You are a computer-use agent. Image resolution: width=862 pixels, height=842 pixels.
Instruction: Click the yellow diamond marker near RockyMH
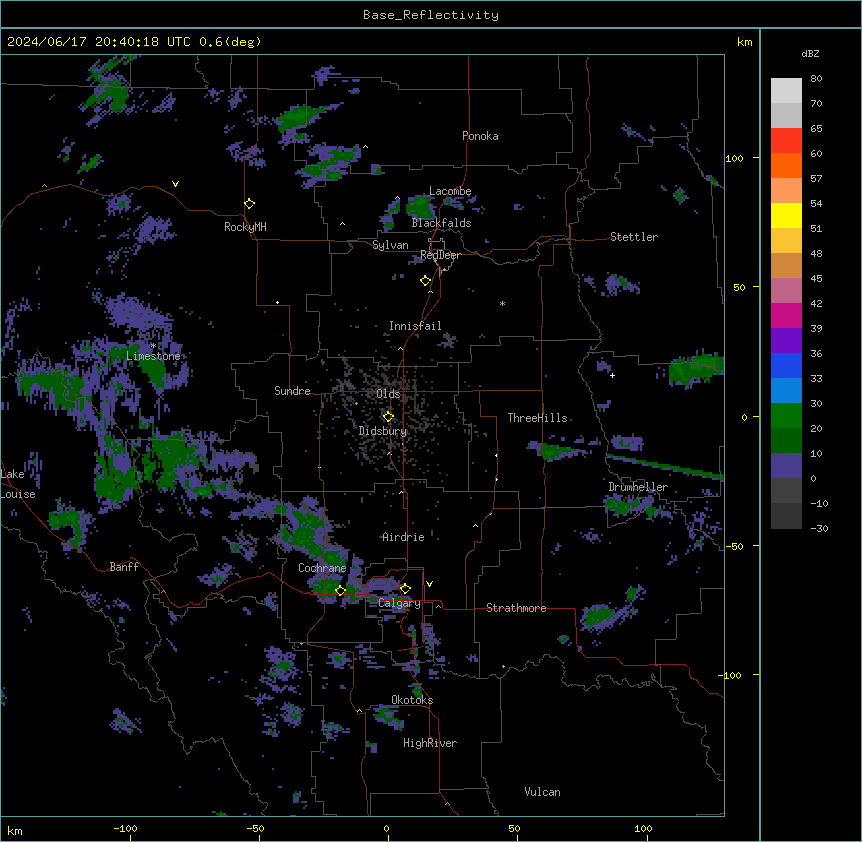[250, 204]
